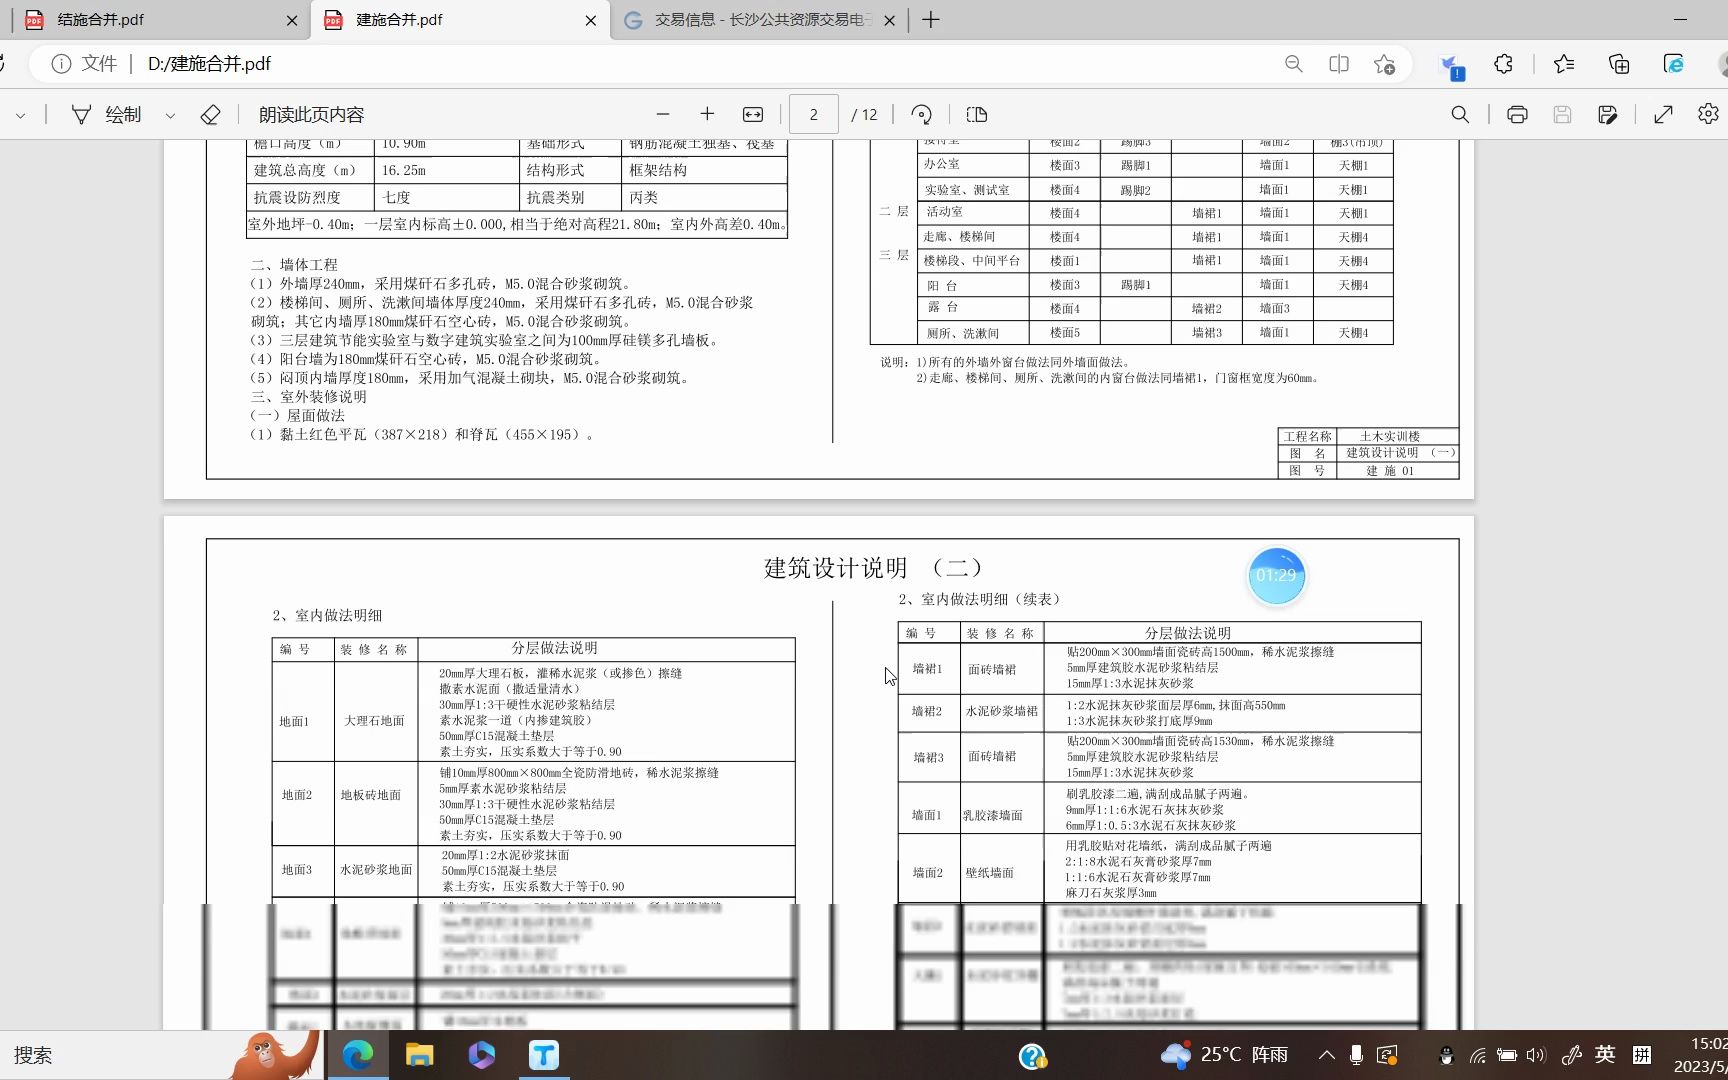
Task: Switch input language 英
Action: click(x=1605, y=1054)
